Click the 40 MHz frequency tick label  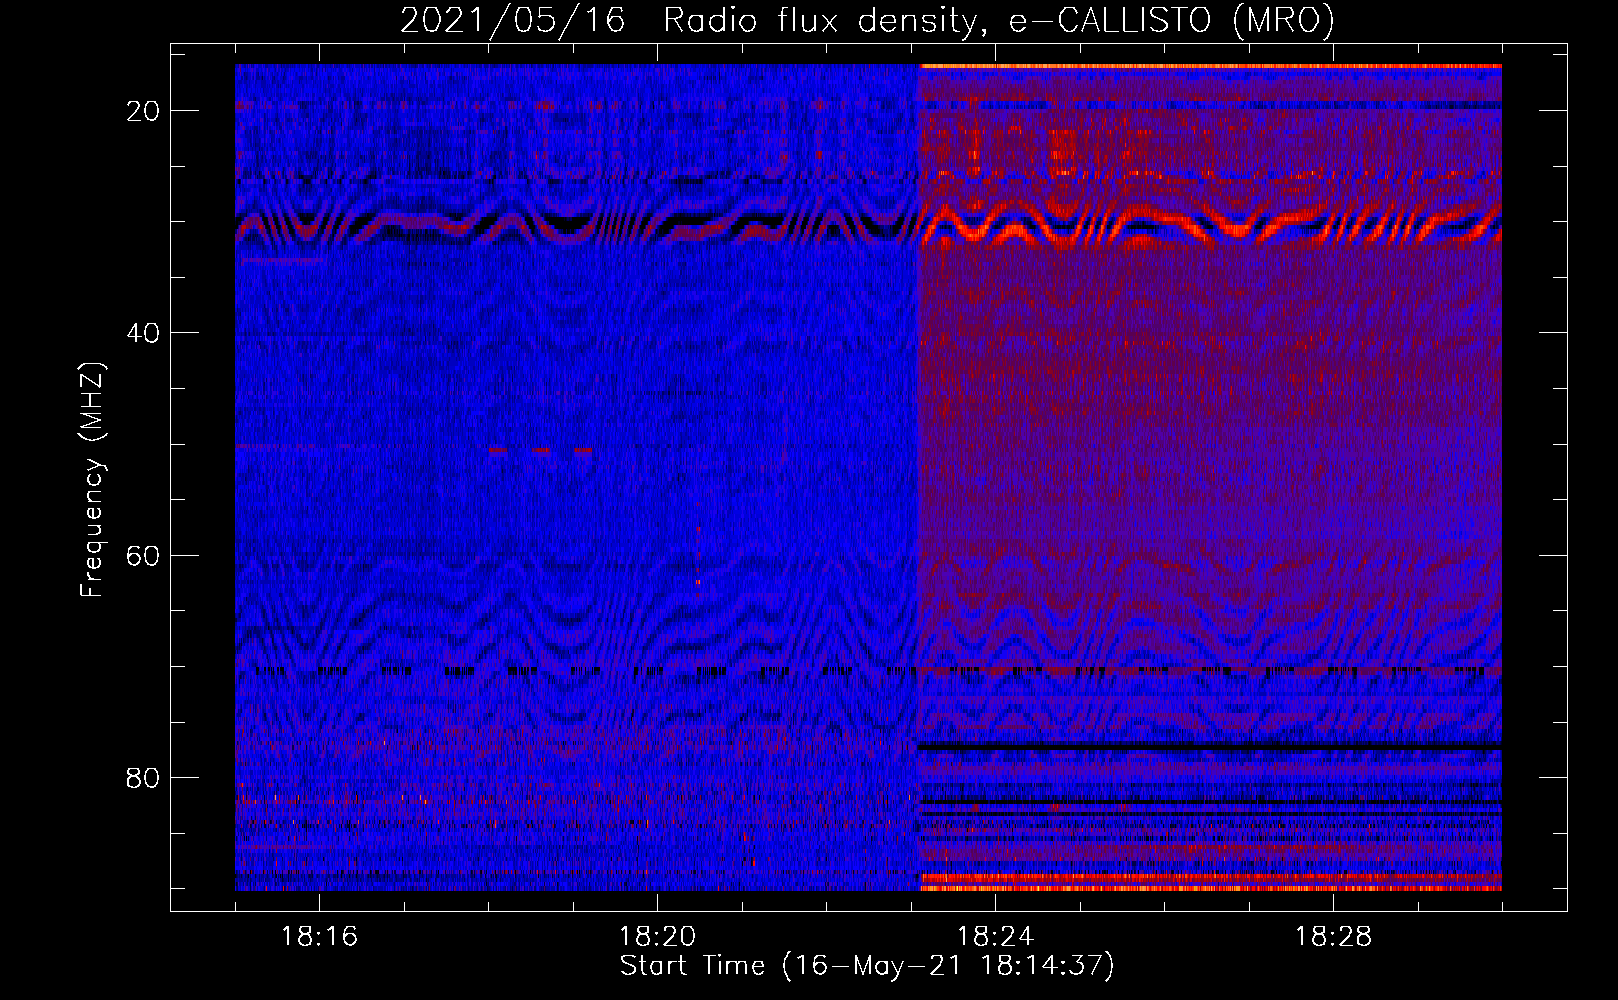[x=143, y=333]
